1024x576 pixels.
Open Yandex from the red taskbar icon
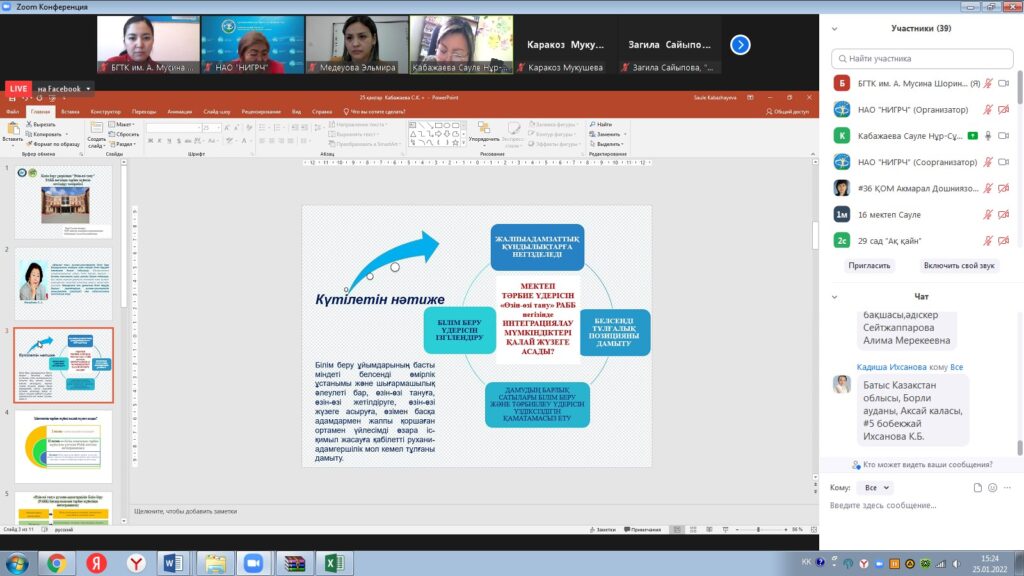click(97, 563)
